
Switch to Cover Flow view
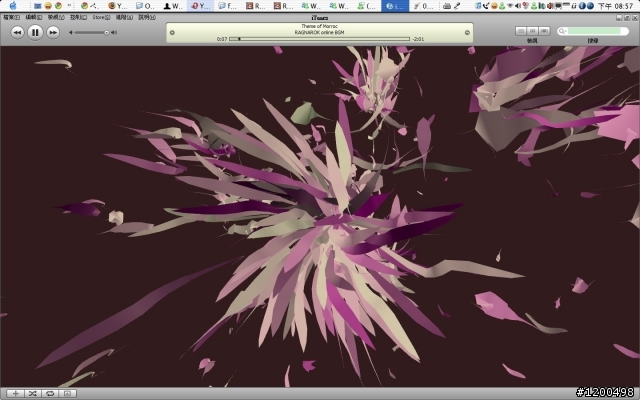[544, 31]
